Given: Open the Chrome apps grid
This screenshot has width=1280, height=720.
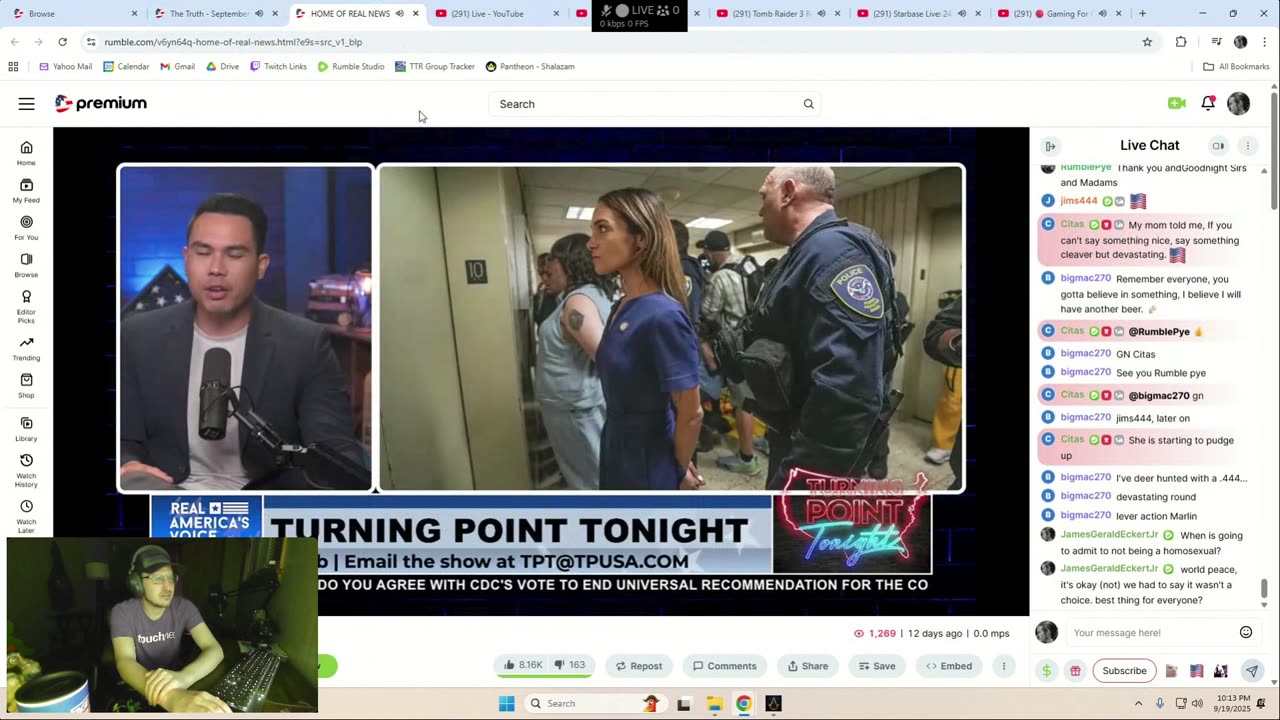Looking at the screenshot, I should tap(13, 66).
